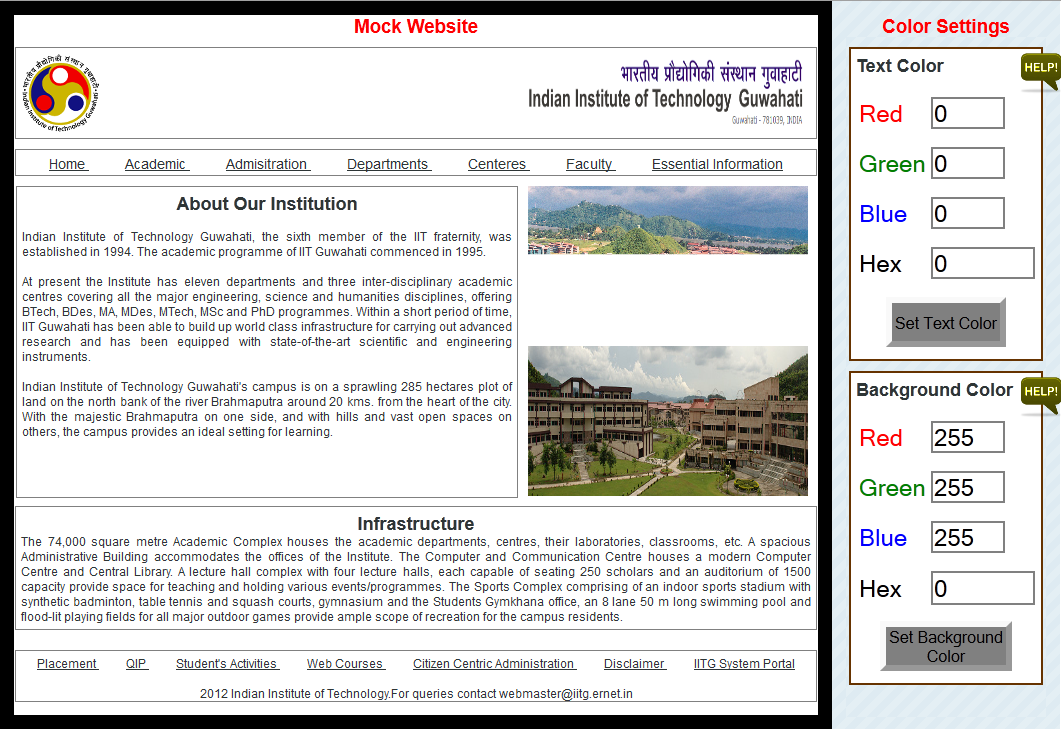Click the Mock Website title
Screen dimensions: 1061x730
coord(415,26)
